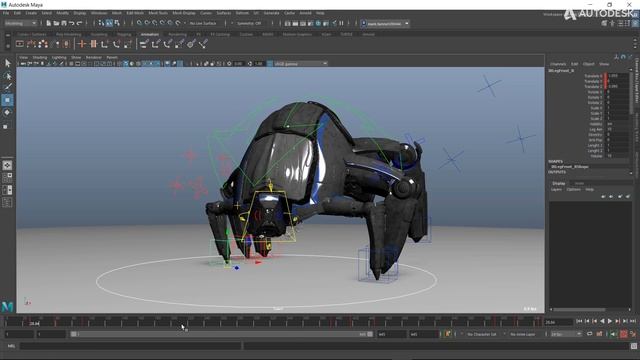
Task: Open animation preferences icon
Action: [x=633, y=334]
